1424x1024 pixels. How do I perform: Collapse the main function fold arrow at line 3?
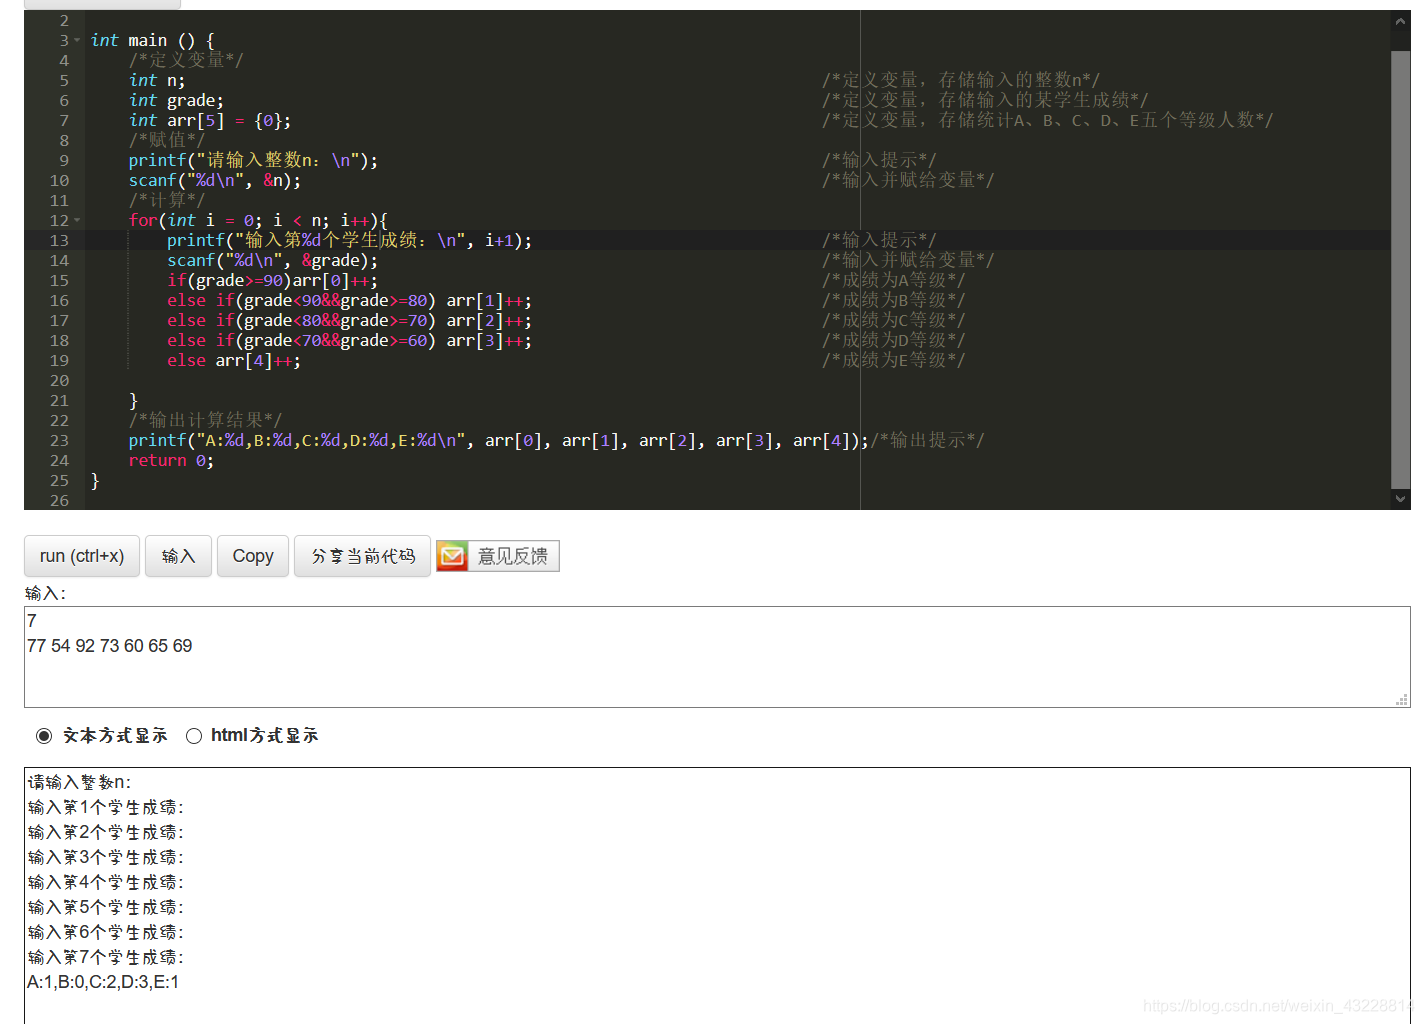(77, 41)
